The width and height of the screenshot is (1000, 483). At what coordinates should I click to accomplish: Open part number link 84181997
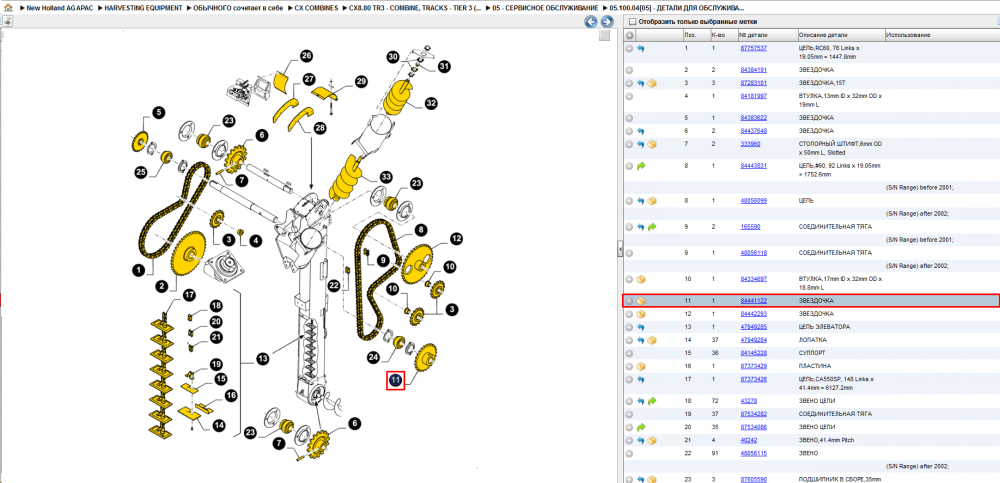tap(753, 96)
